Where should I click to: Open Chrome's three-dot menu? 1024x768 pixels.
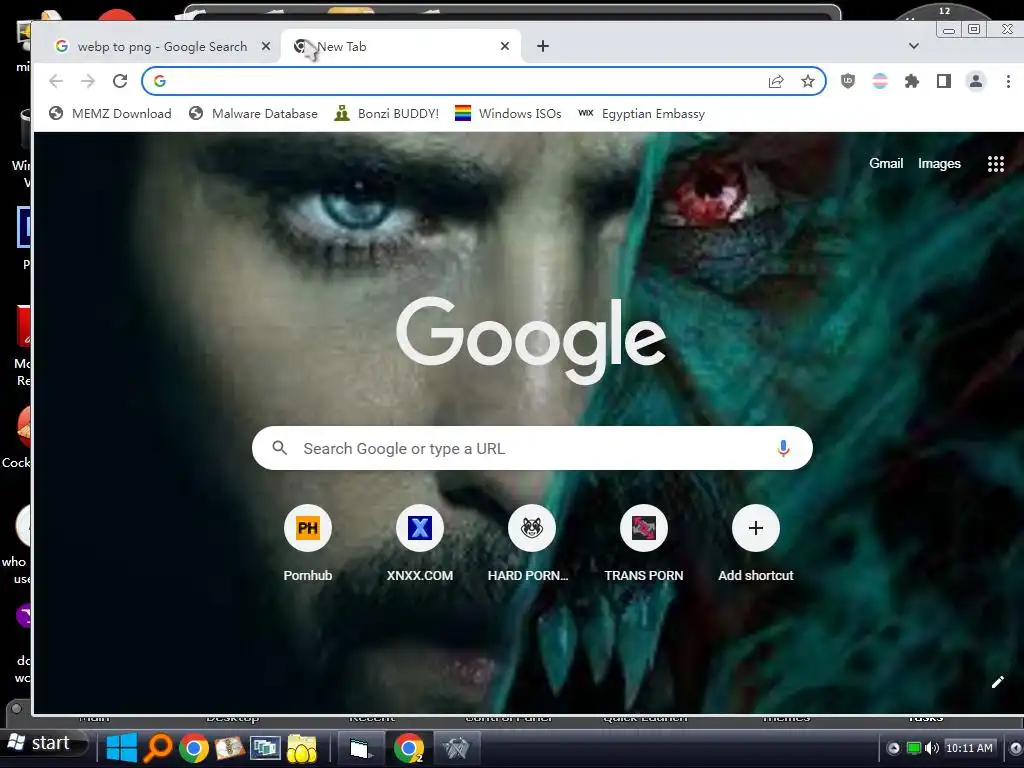1008,81
